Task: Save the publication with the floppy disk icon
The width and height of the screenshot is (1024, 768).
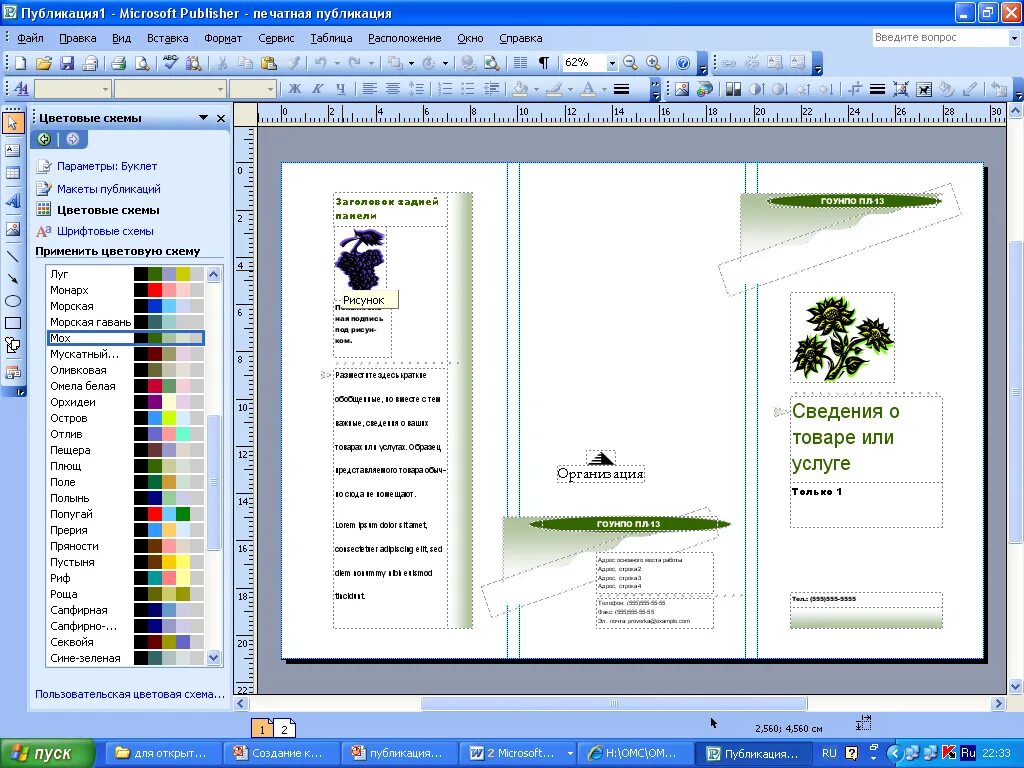Action: 67,63
